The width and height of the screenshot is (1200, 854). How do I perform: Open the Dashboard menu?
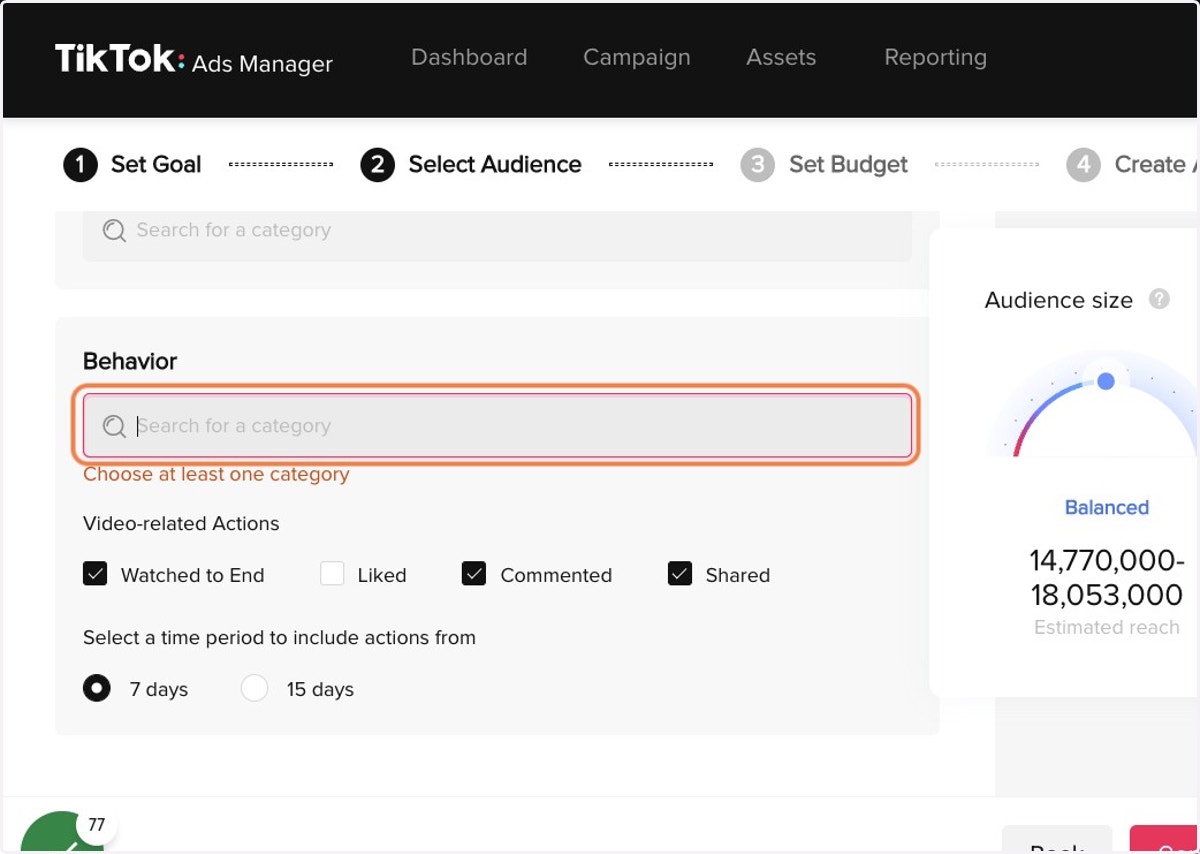469,58
